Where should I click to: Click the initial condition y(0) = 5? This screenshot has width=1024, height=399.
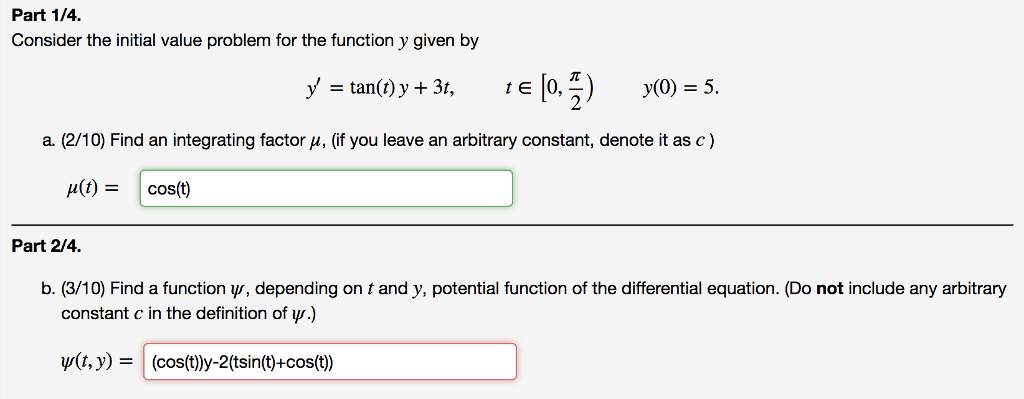(680, 88)
